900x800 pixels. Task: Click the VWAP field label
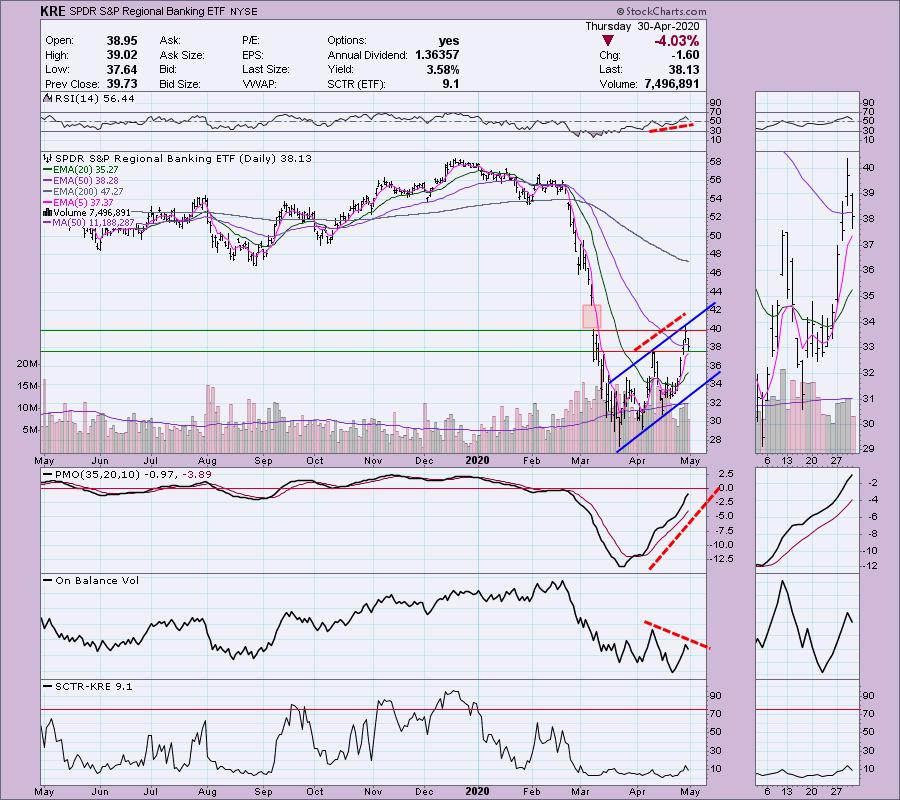[x=259, y=84]
